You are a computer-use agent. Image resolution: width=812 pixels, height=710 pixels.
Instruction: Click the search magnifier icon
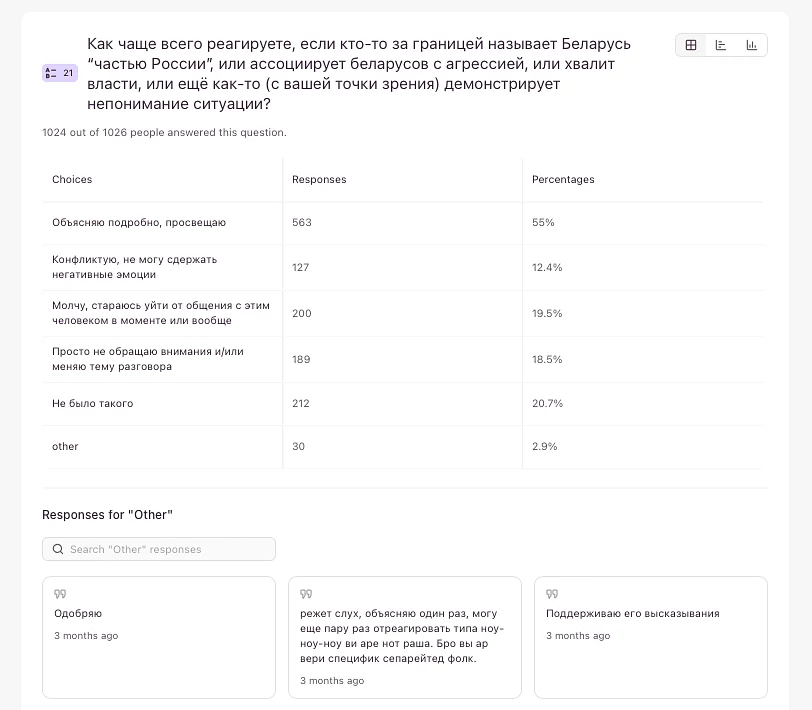[x=59, y=549]
